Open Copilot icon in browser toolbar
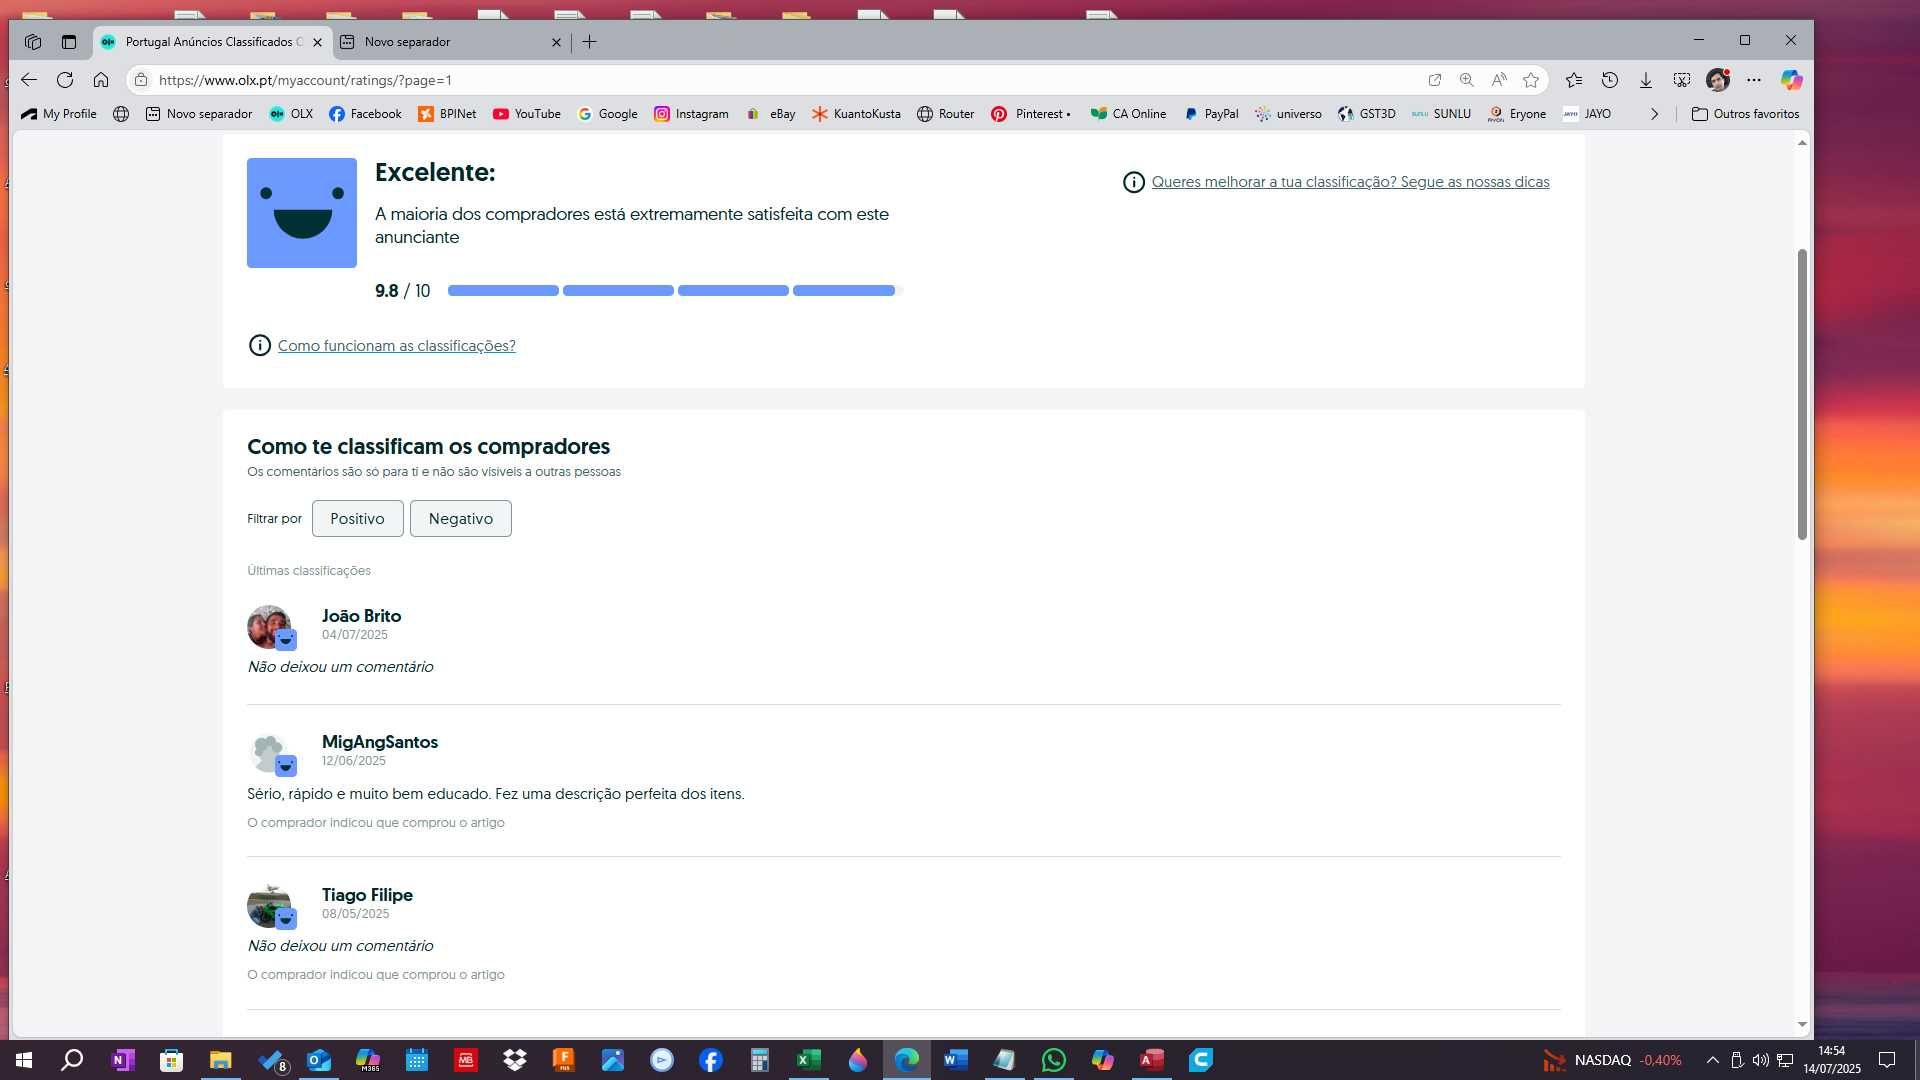 (x=1791, y=80)
